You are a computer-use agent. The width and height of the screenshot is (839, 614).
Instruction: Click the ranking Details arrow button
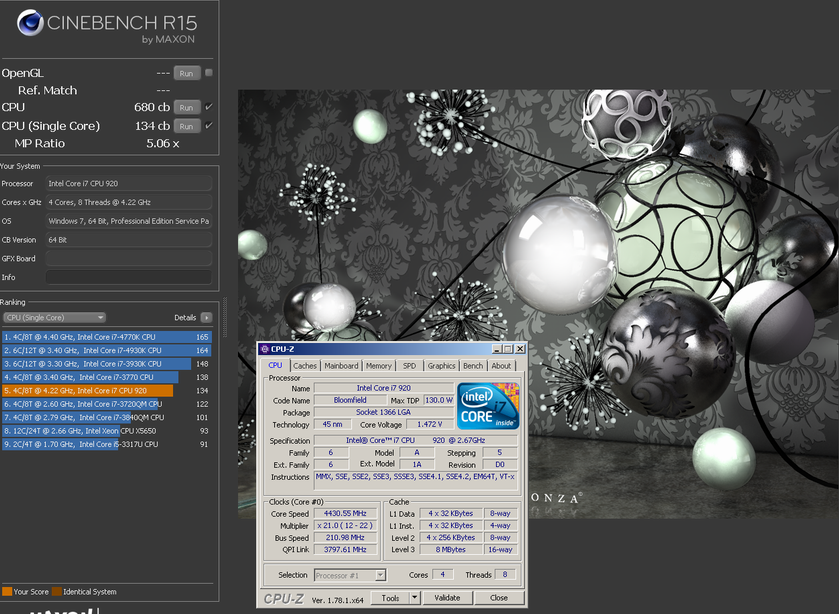[206, 317]
